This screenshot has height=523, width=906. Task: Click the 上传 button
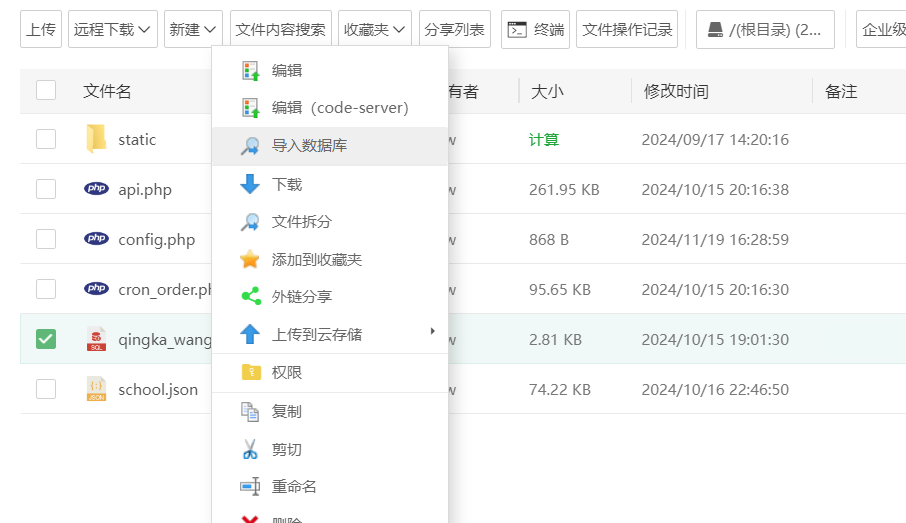point(41,30)
